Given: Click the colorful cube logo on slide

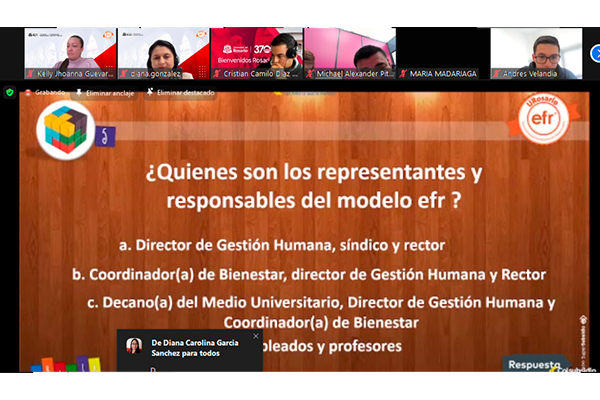Looking at the screenshot, I should [62, 130].
